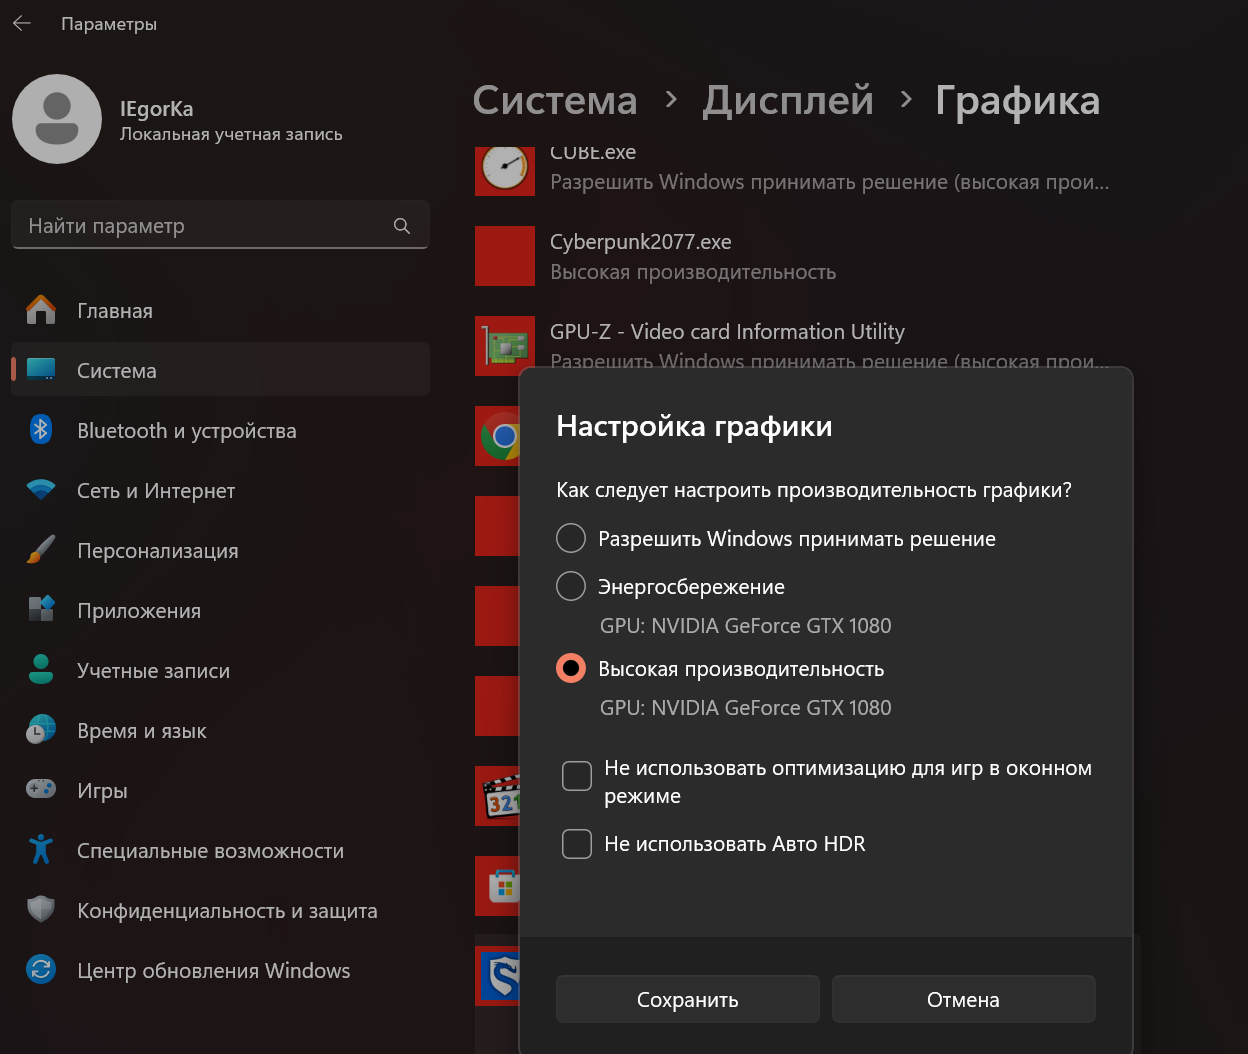Click the Найти параметр search field
1248x1054 pixels.
click(220, 226)
